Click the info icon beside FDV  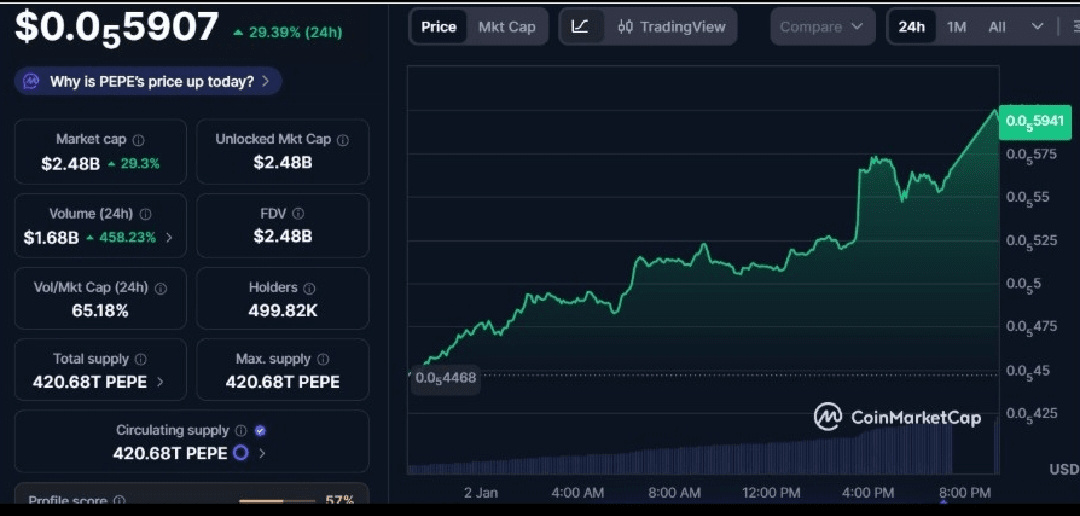point(298,214)
